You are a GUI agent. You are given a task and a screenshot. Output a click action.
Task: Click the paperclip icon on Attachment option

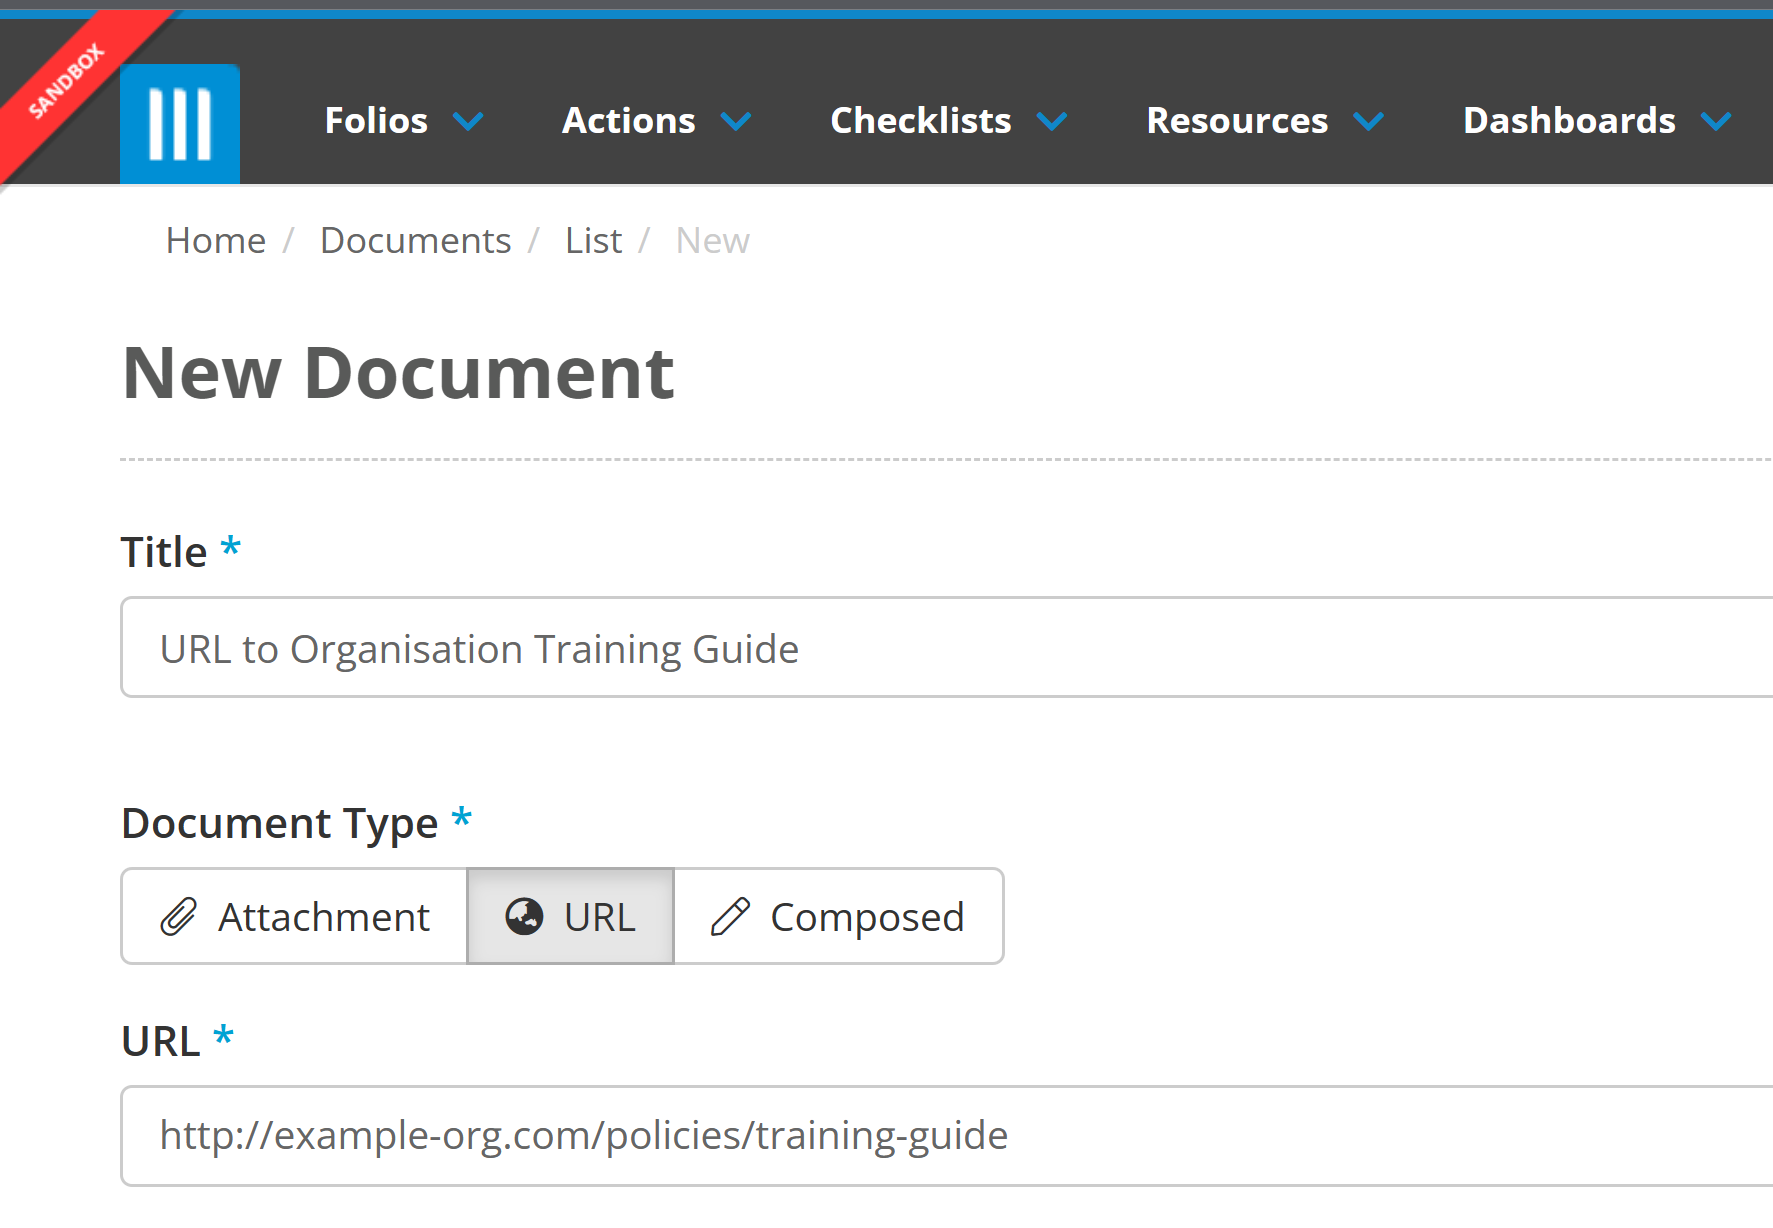coord(178,916)
